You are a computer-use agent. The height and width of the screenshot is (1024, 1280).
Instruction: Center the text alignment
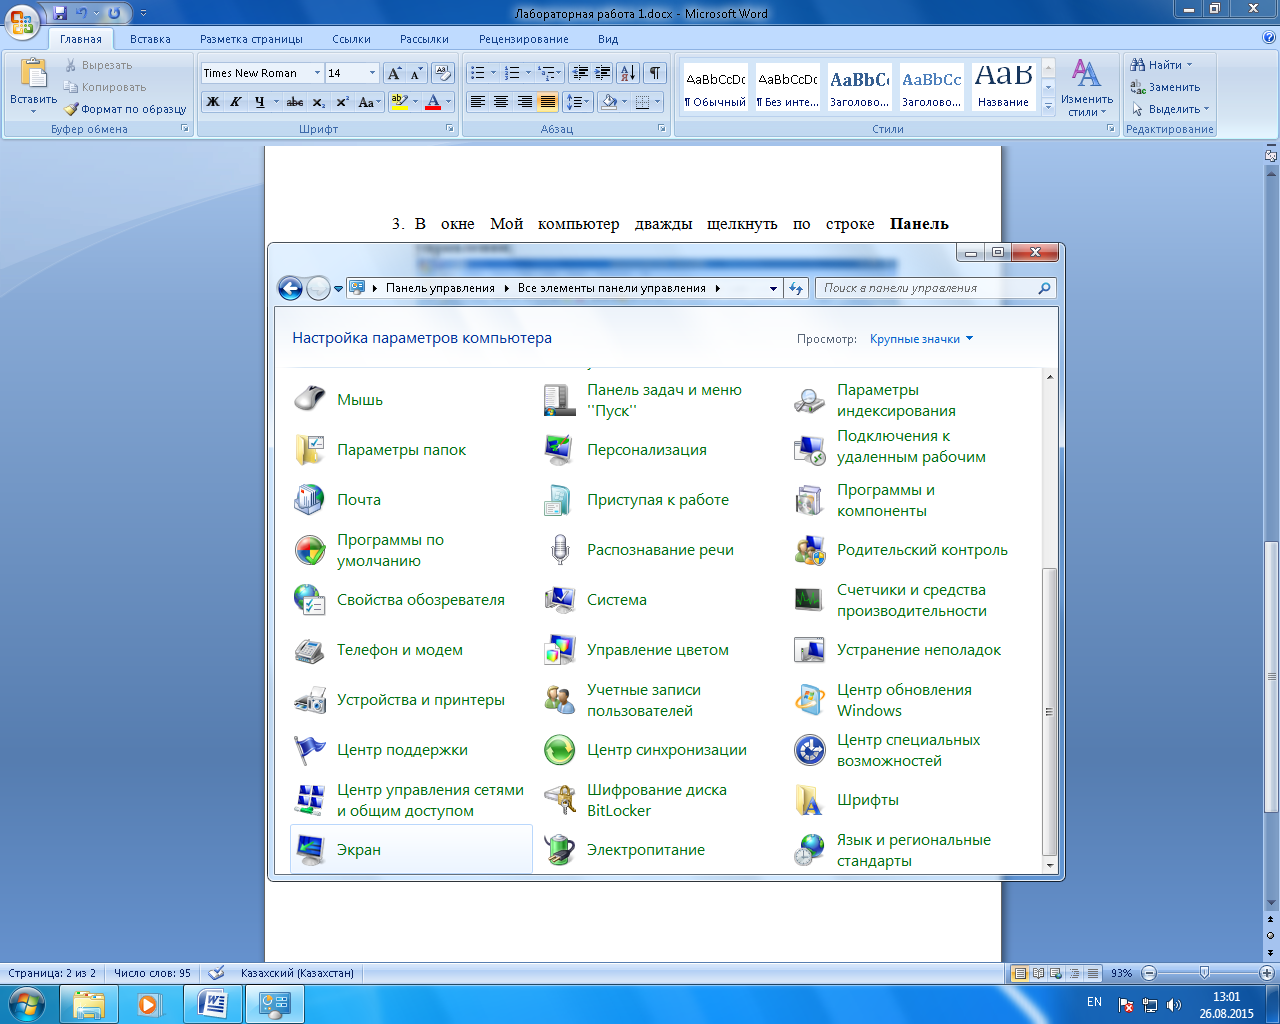501,102
